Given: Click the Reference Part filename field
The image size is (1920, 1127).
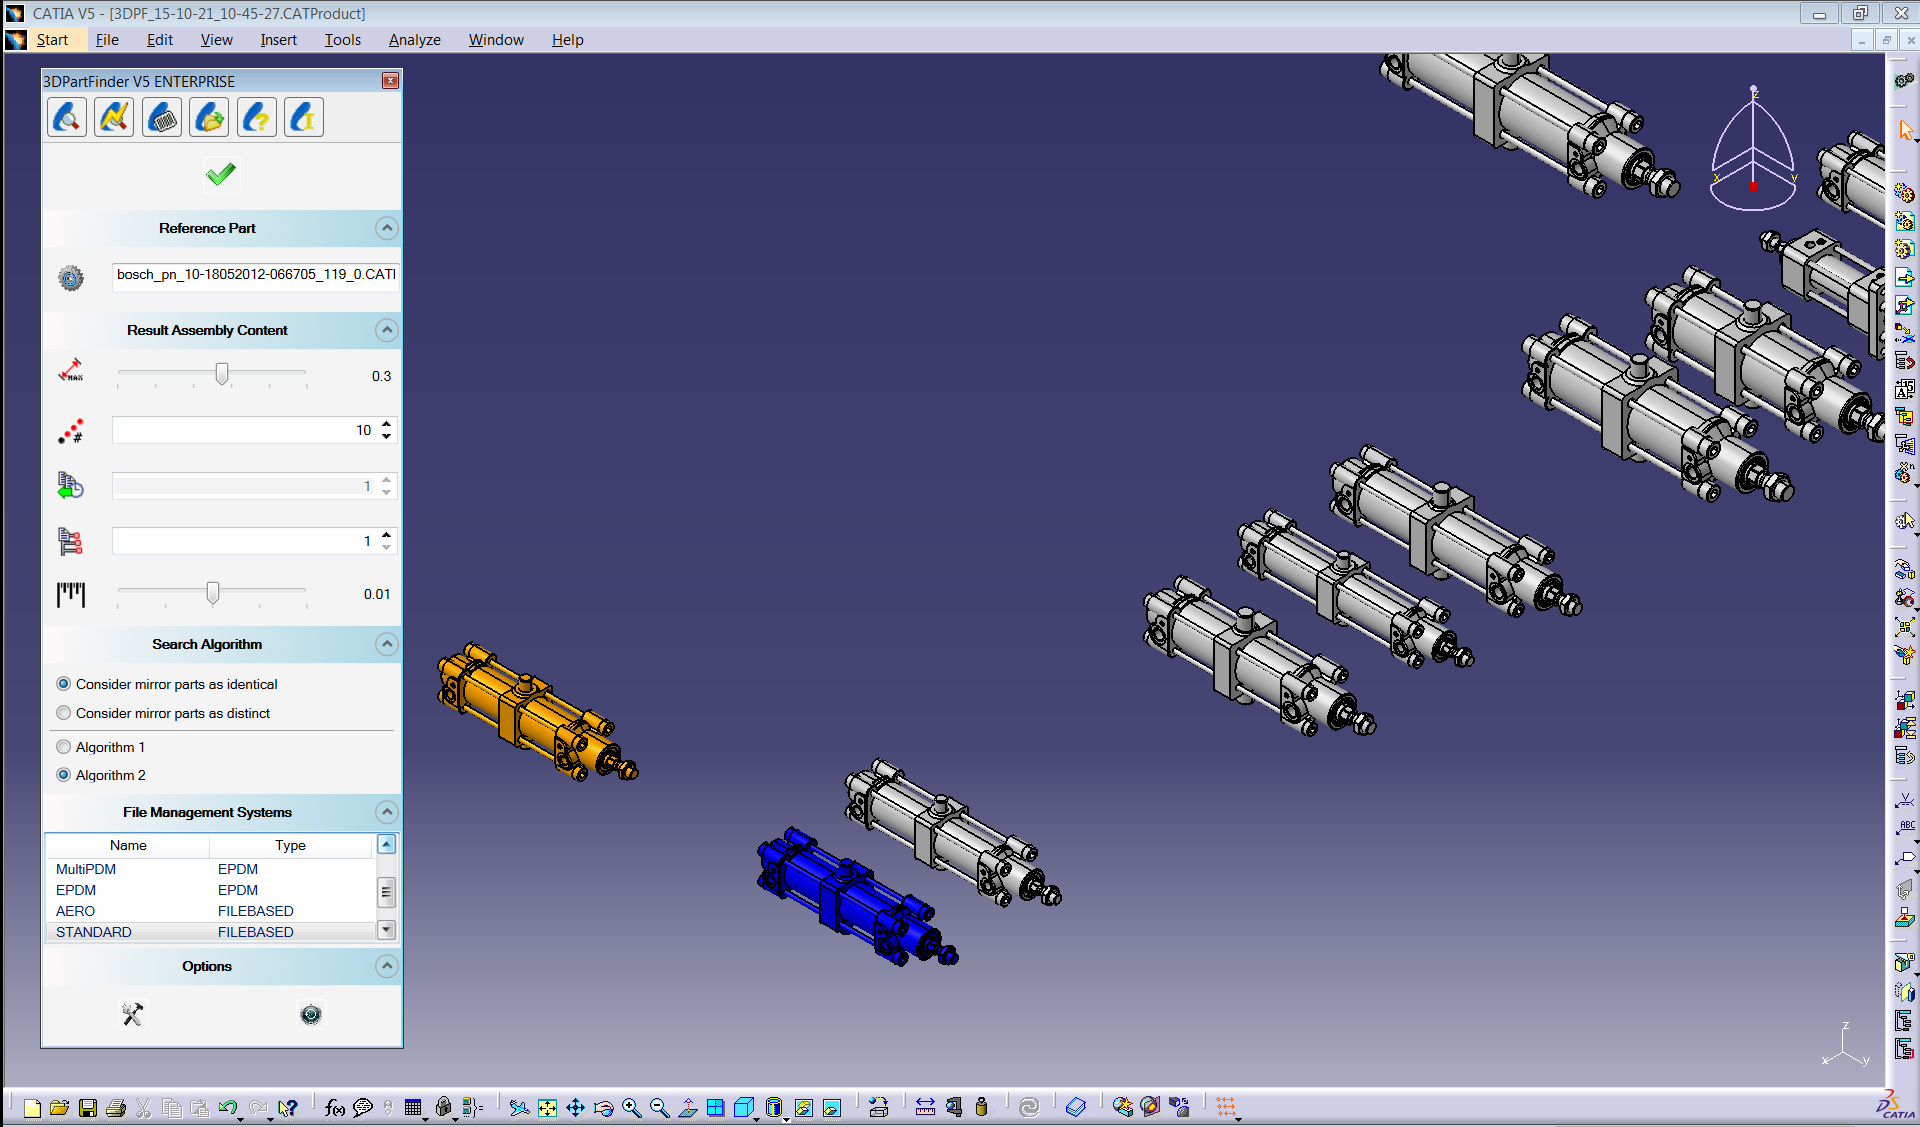Looking at the screenshot, I should pos(255,275).
